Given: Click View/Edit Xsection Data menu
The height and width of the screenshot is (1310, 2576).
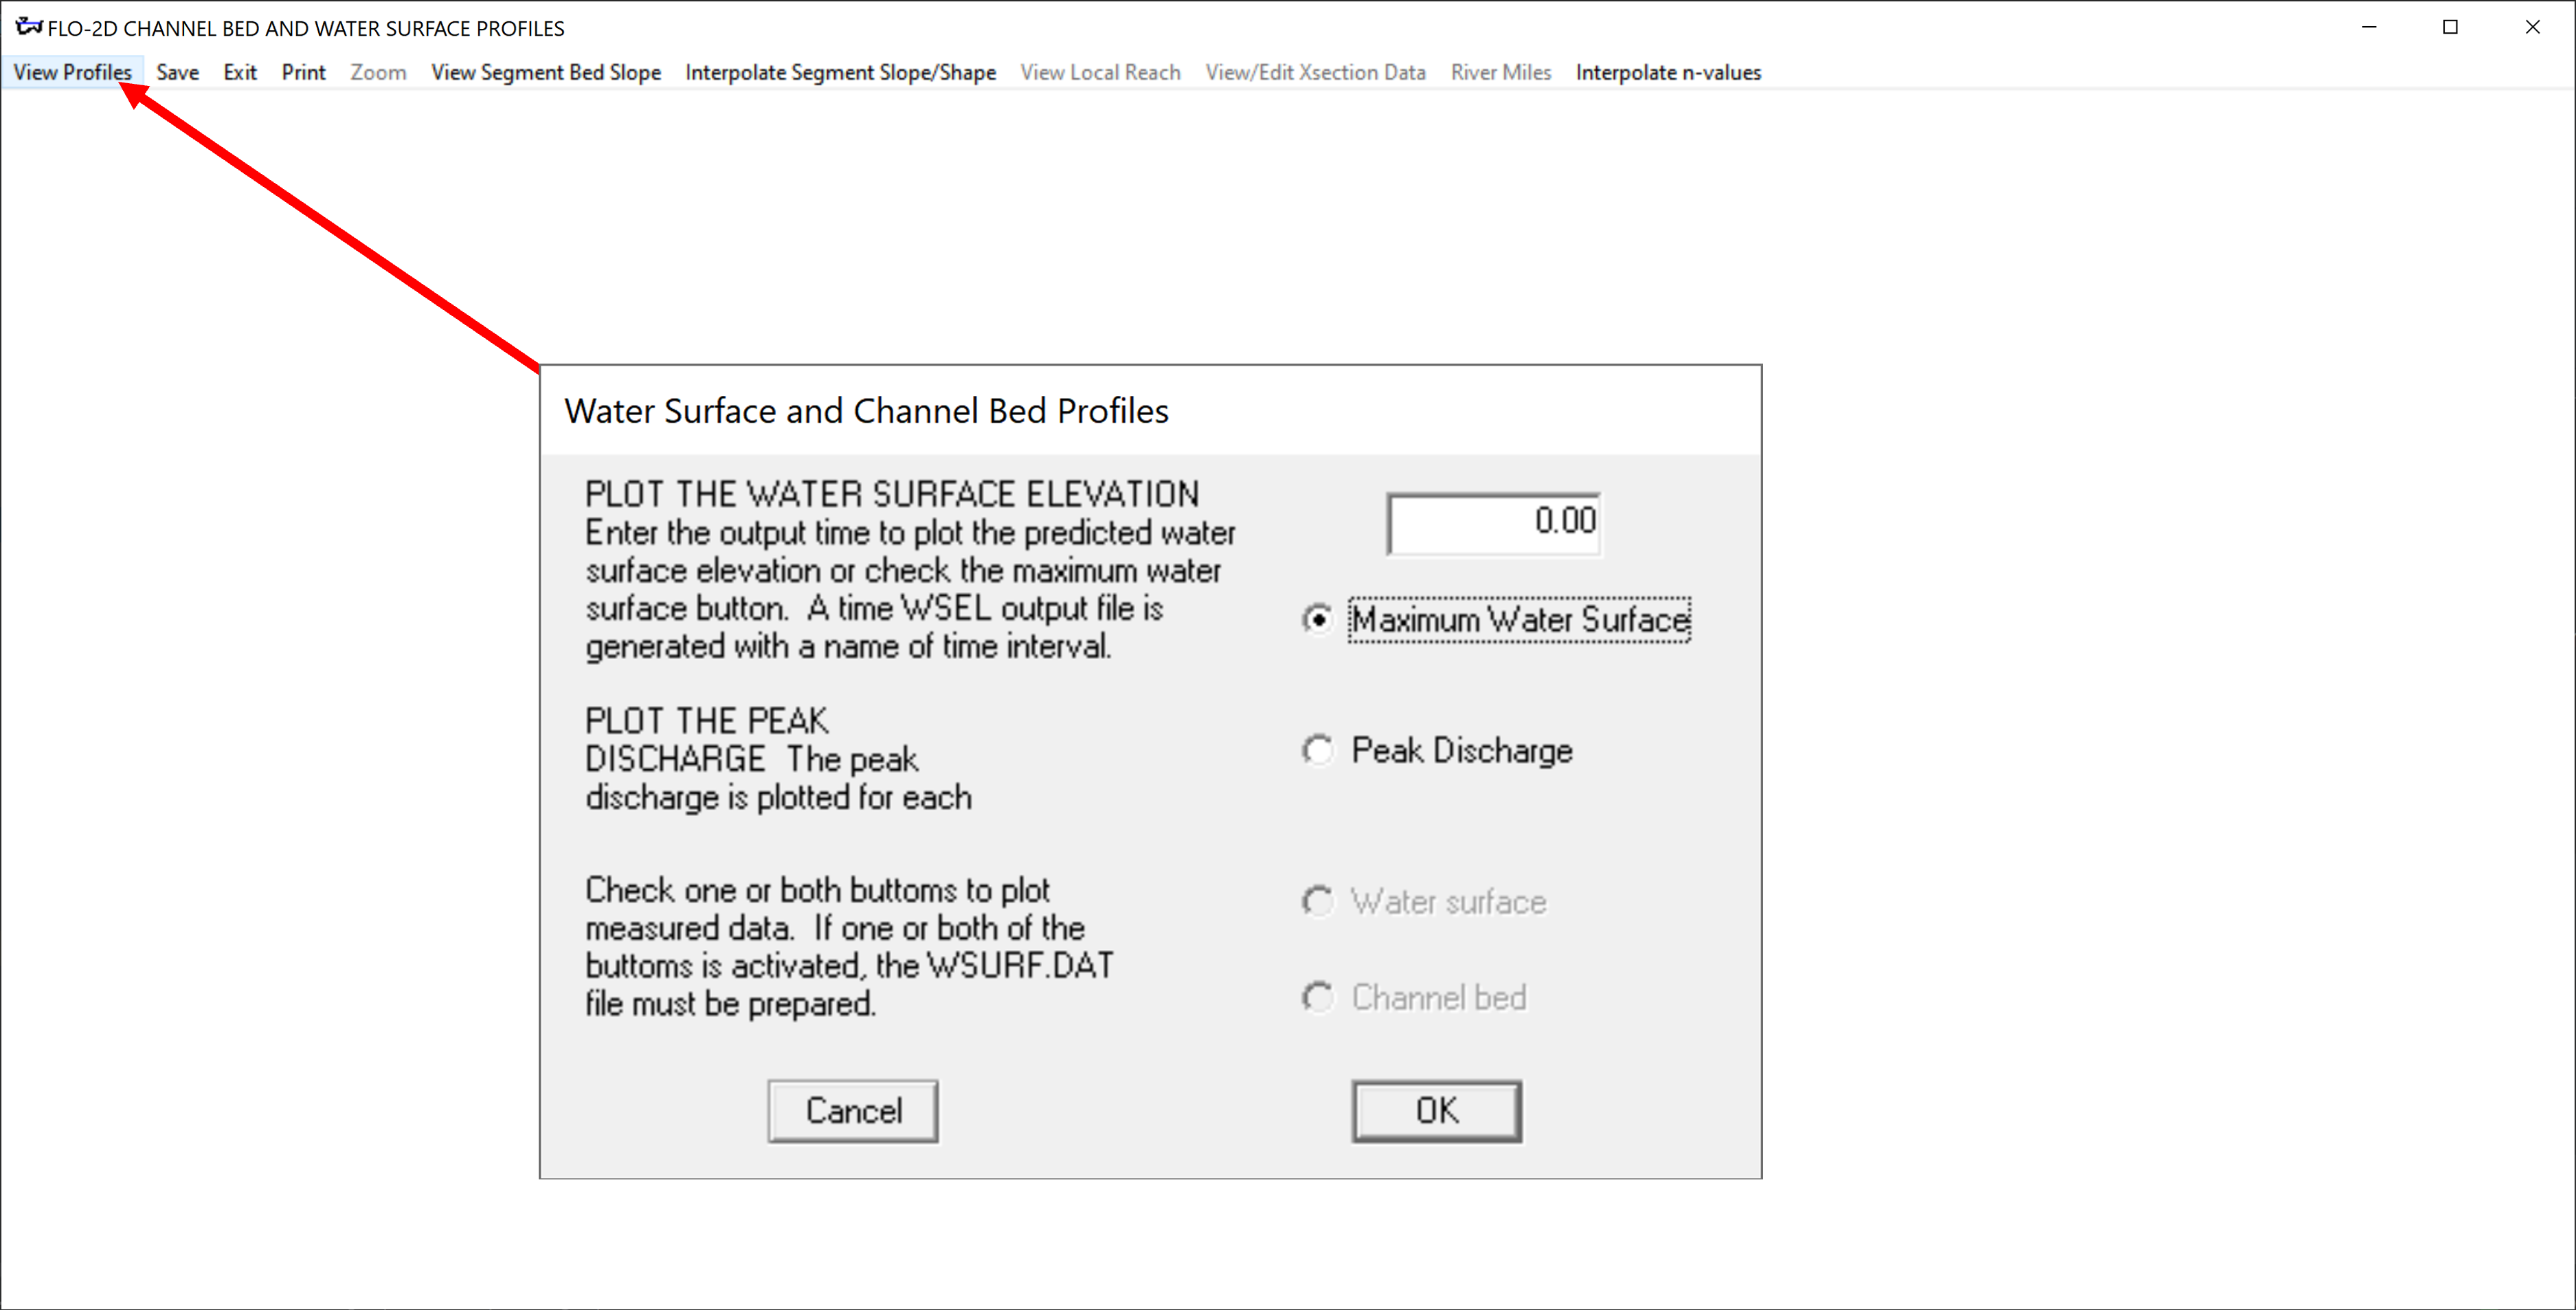Looking at the screenshot, I should [x=1315, y=72].
